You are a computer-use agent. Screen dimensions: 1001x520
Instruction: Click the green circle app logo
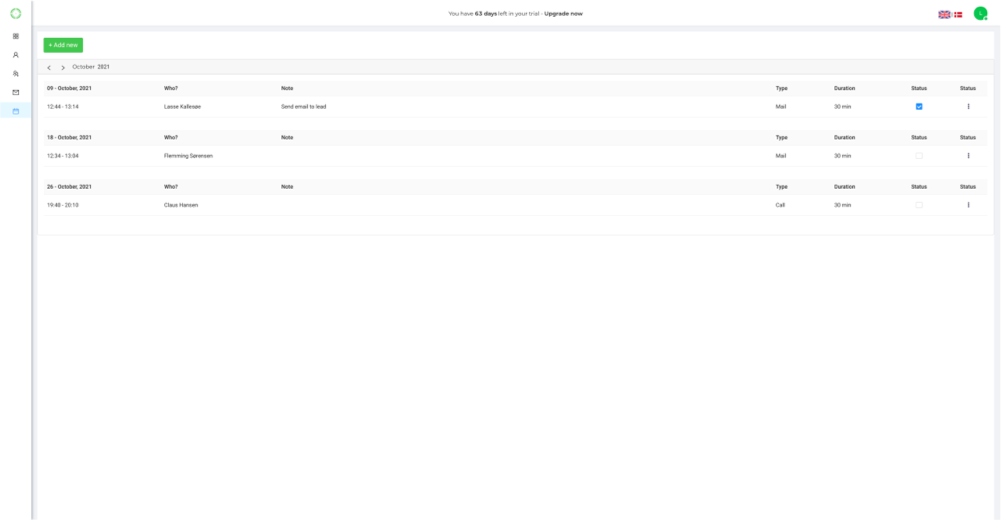pos(15,13)
